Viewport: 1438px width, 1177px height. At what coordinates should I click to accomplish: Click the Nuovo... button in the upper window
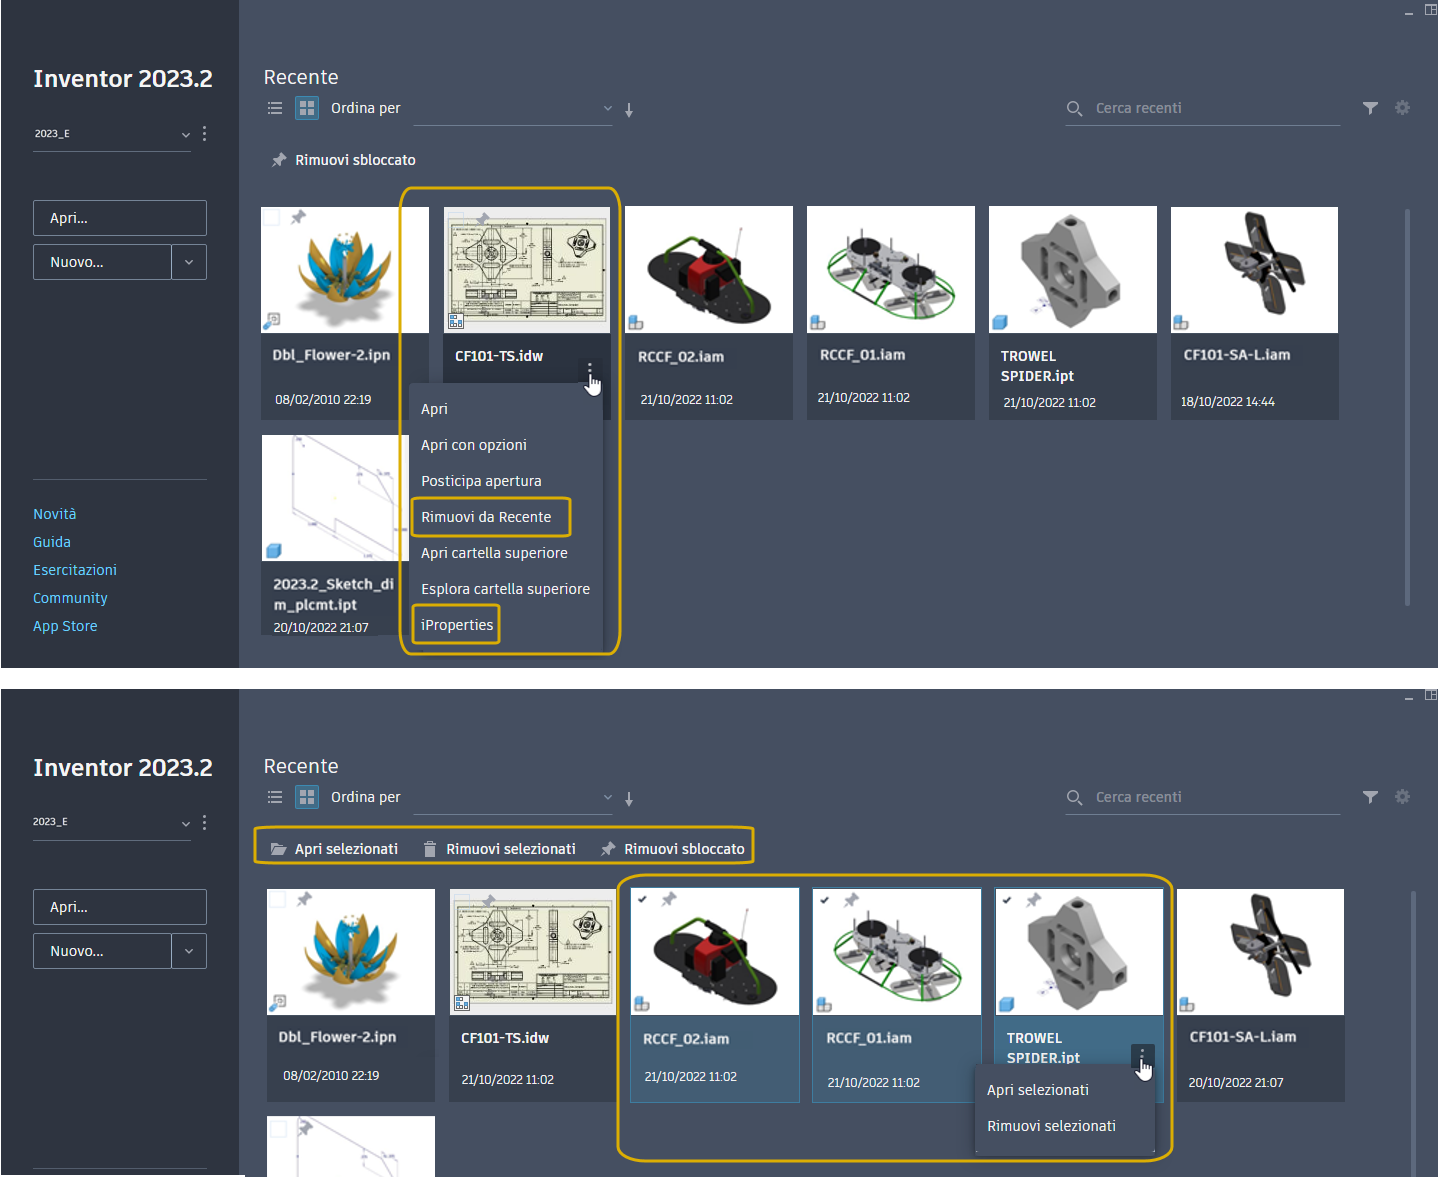102,262
